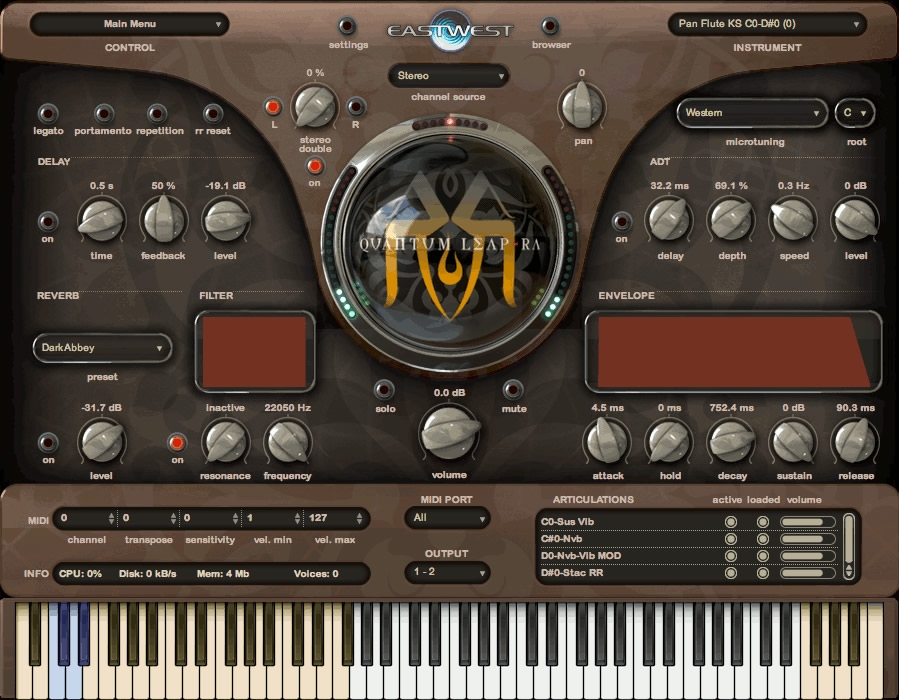Viewport: 899px width, 700px height.
Task: Open the Pan Flute instrument dropdown
Action: click(x=767, y=24)
